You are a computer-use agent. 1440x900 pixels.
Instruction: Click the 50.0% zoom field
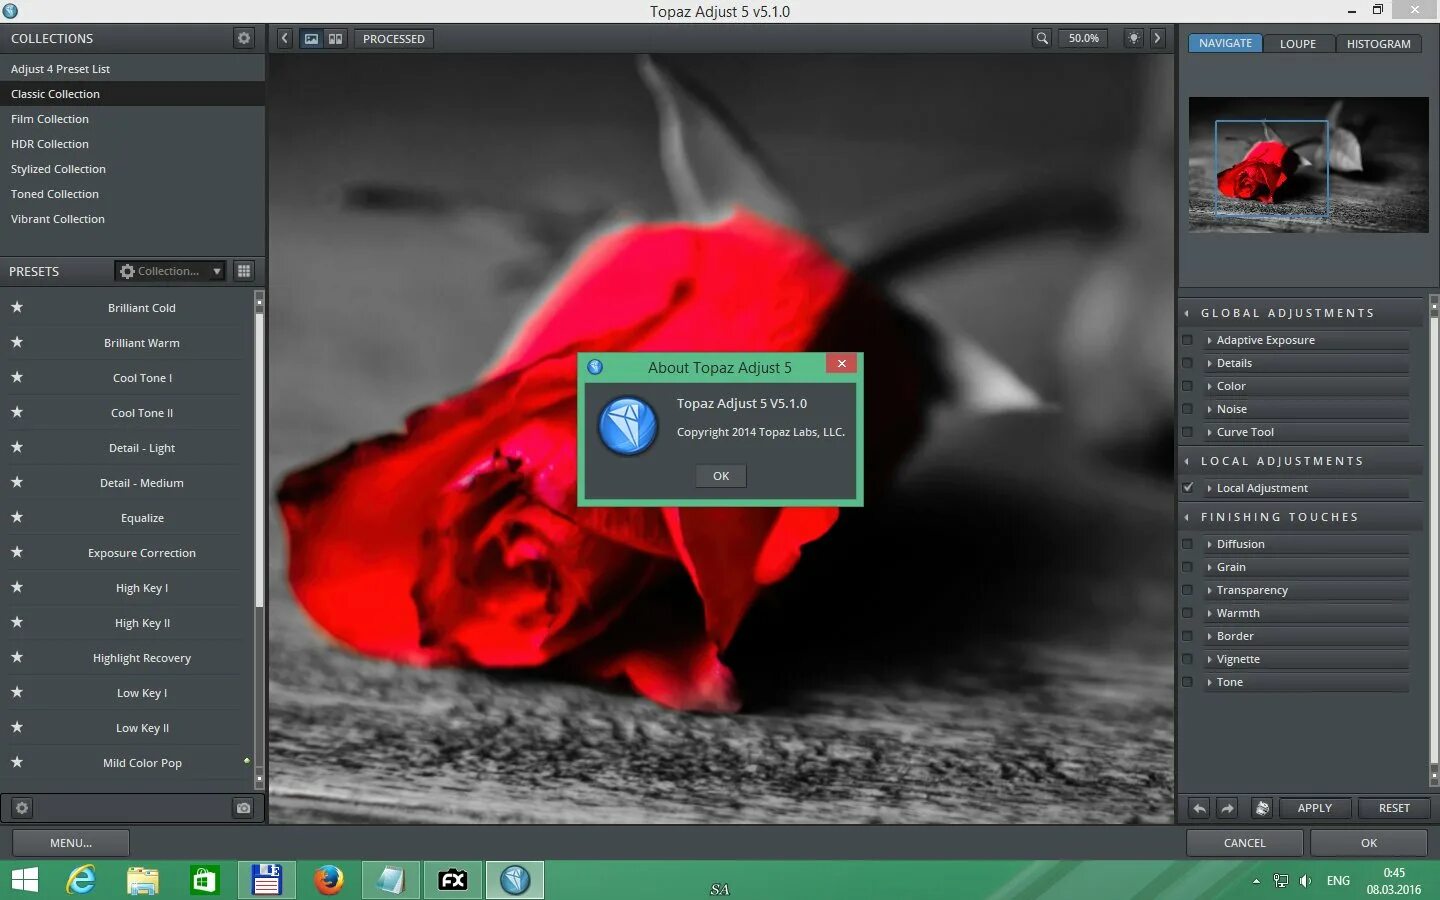(x=1083, y=38)
